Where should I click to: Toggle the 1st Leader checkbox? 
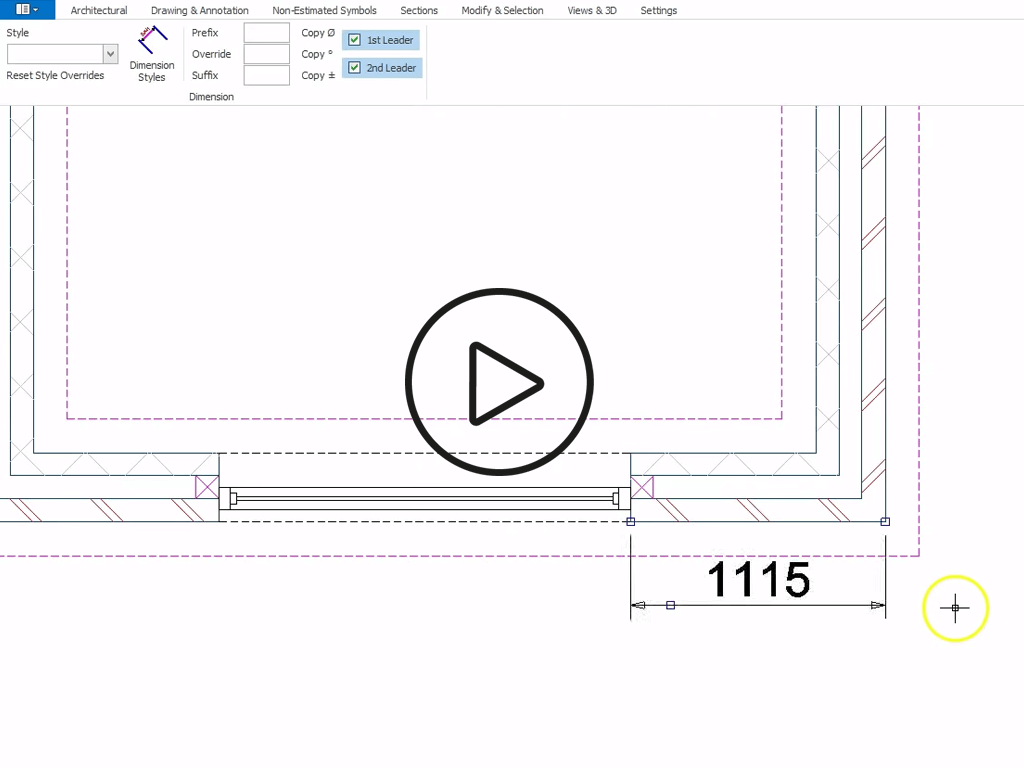(x=354, y=40)
